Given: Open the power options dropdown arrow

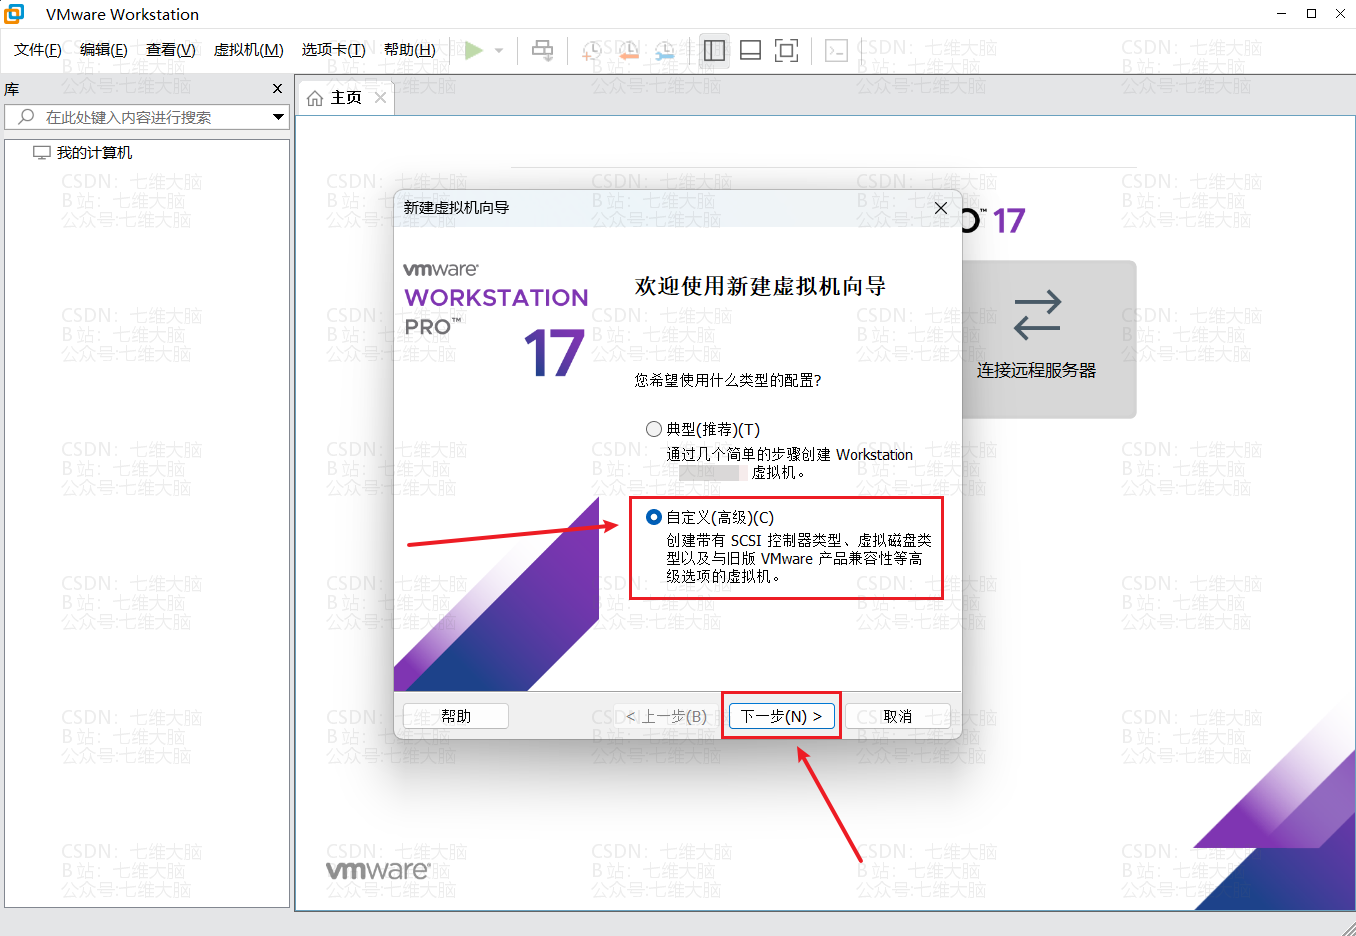Looking at the screenshot, I should click(x=499, y=50).
